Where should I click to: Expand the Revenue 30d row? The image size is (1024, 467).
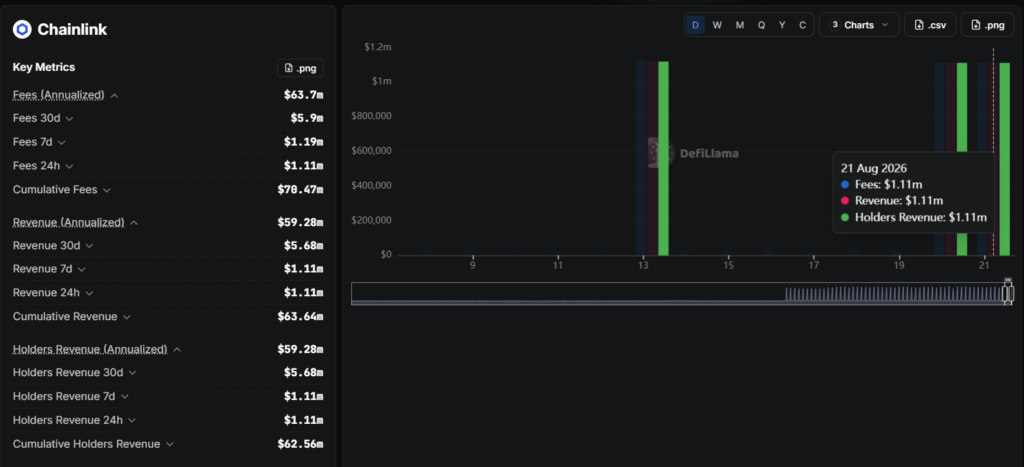coord(89,246)
